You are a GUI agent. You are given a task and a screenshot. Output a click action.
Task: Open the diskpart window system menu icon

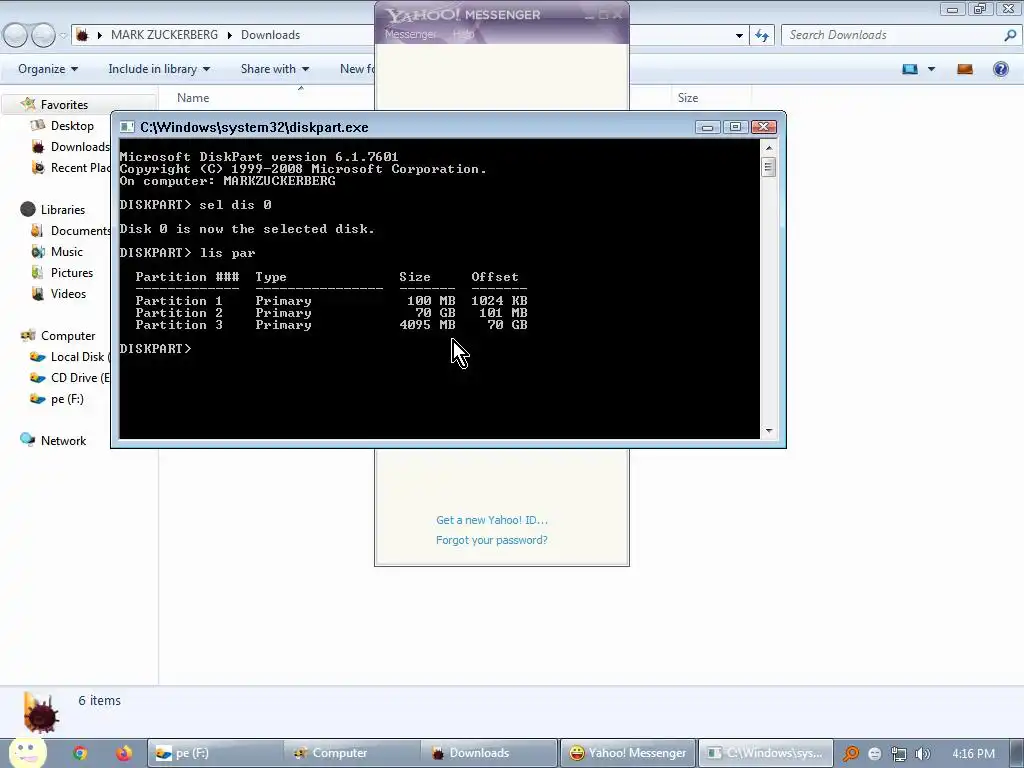(127, 127)
